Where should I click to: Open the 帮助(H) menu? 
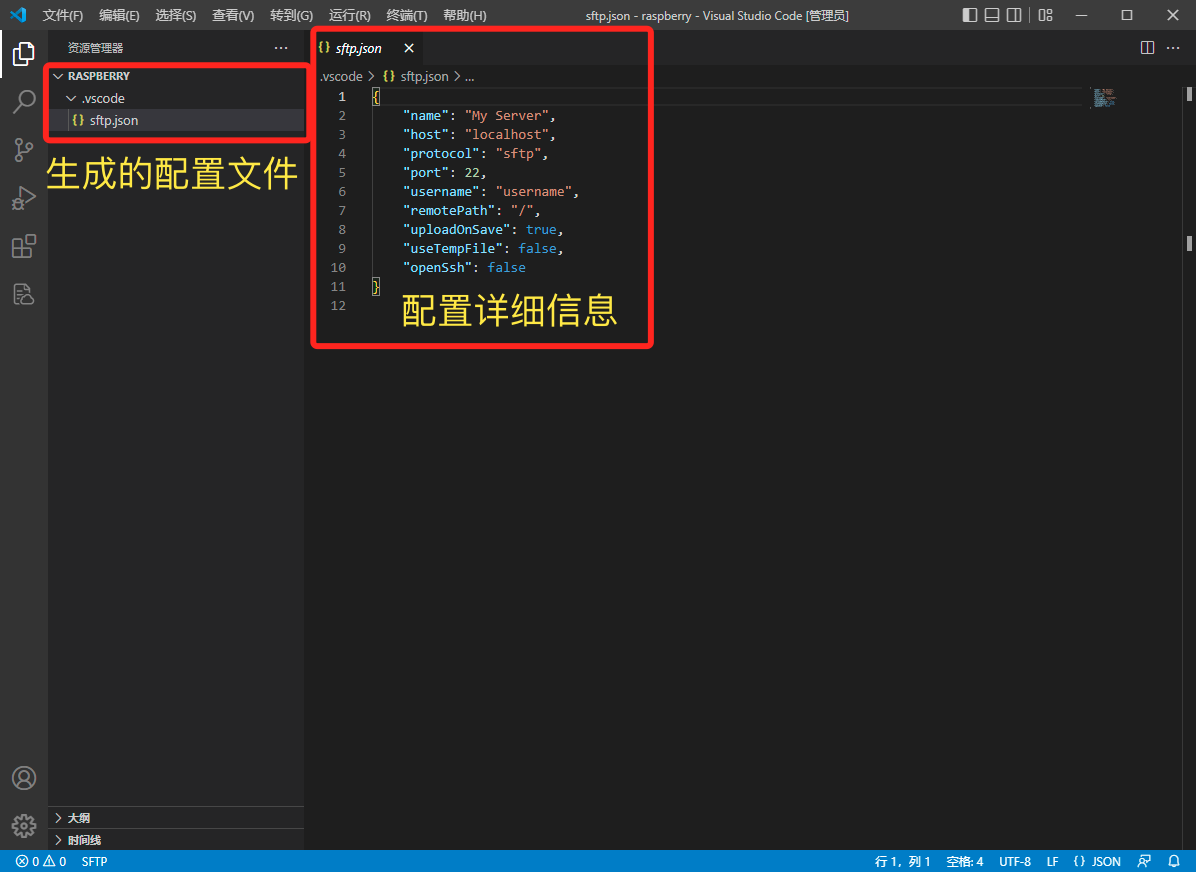(x=465, y=15)
